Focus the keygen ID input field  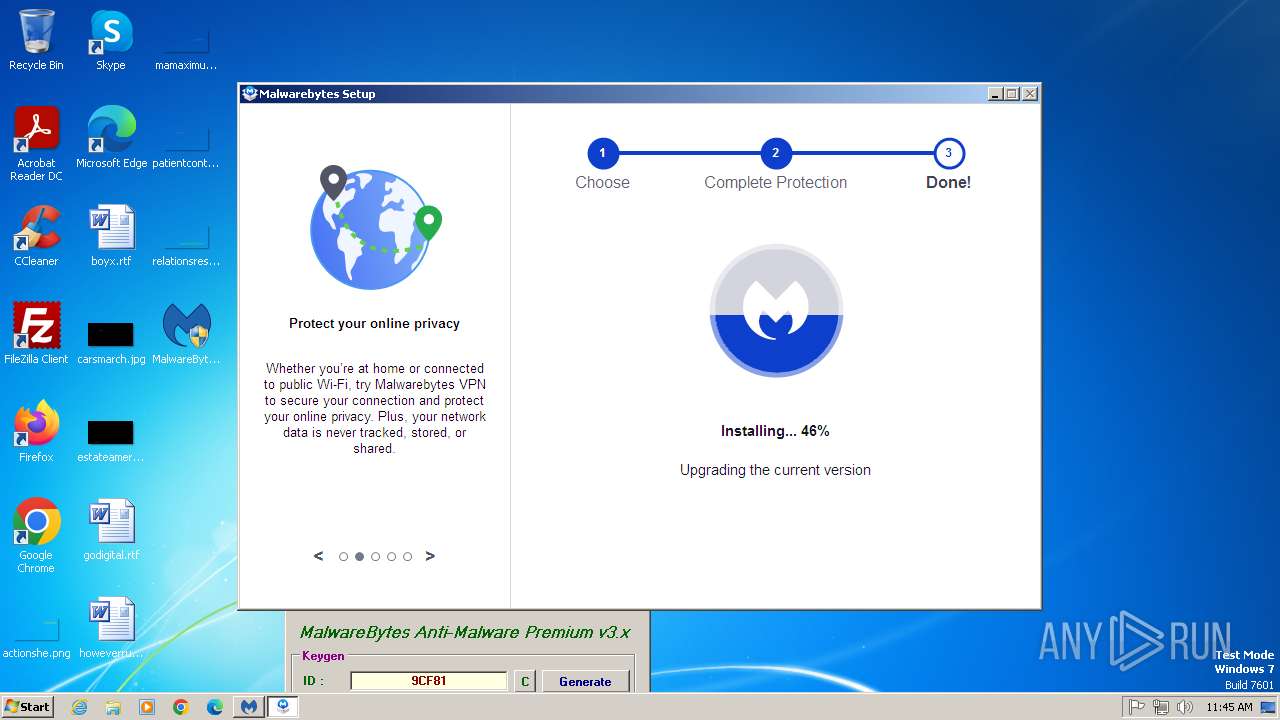(x=429, y=681)
